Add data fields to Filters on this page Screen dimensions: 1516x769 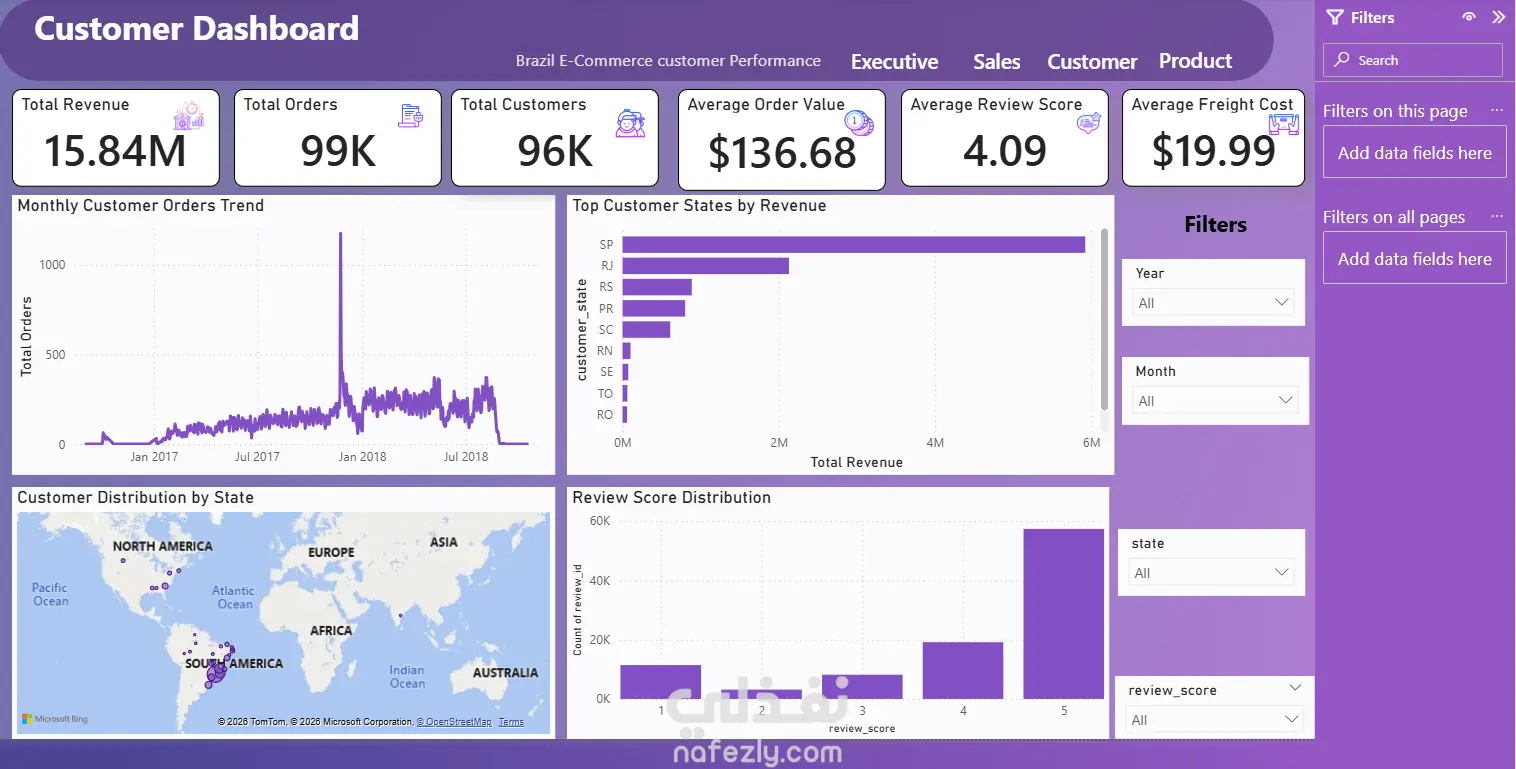[1414, 152]
